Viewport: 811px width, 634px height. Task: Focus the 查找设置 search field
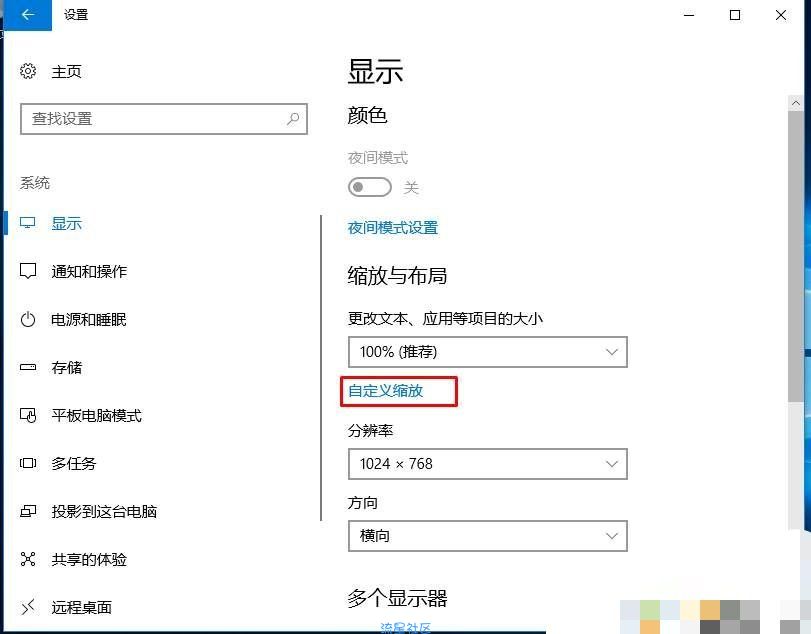click(x=164, y=119)
